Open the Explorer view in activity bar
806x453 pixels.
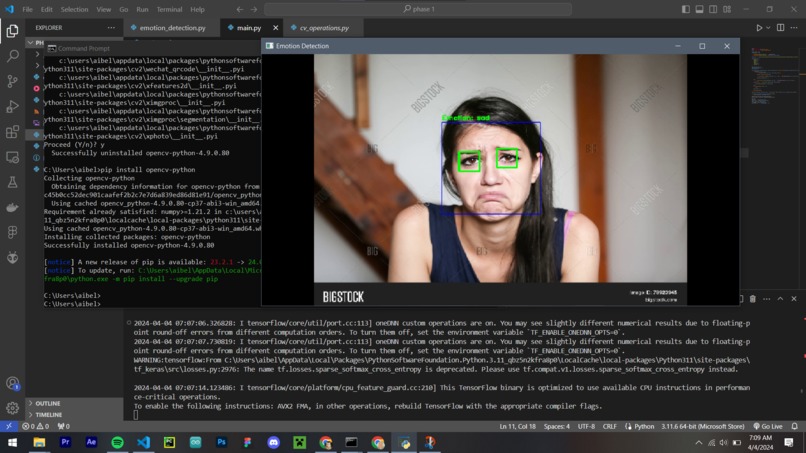pyautogui.click(x=12, y=31)
